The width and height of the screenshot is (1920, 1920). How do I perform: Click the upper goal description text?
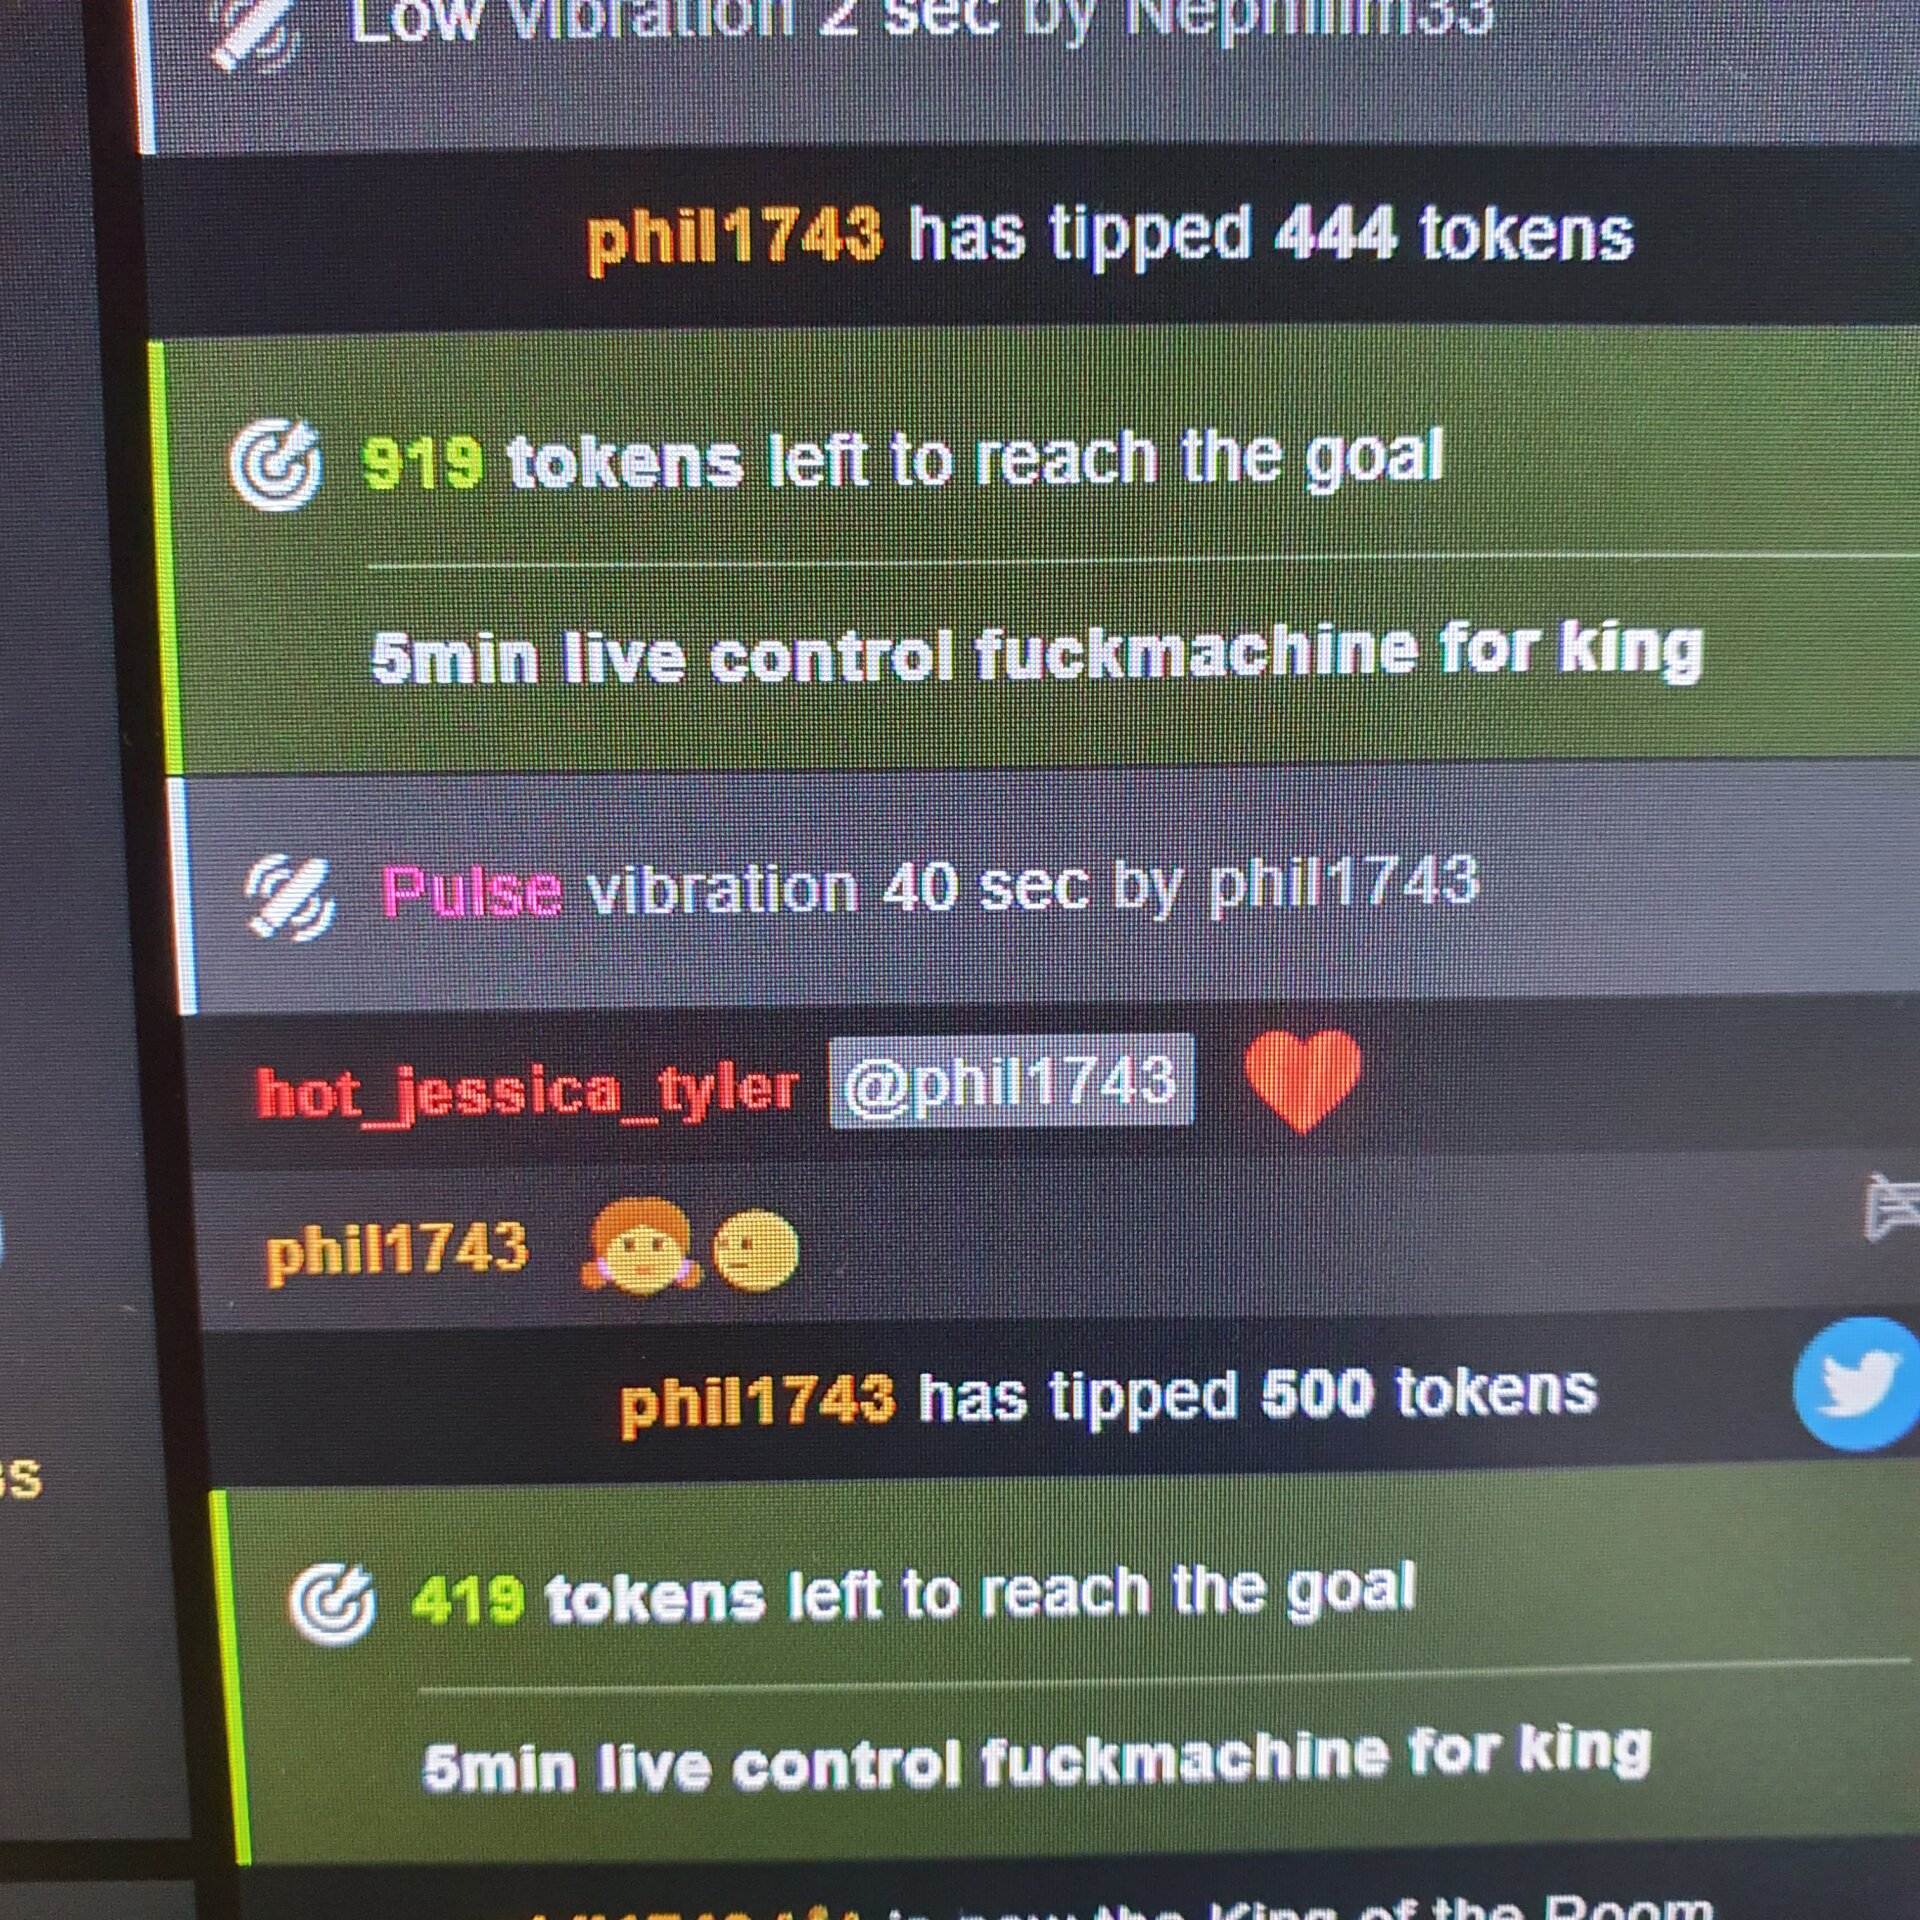point(1036,654)
